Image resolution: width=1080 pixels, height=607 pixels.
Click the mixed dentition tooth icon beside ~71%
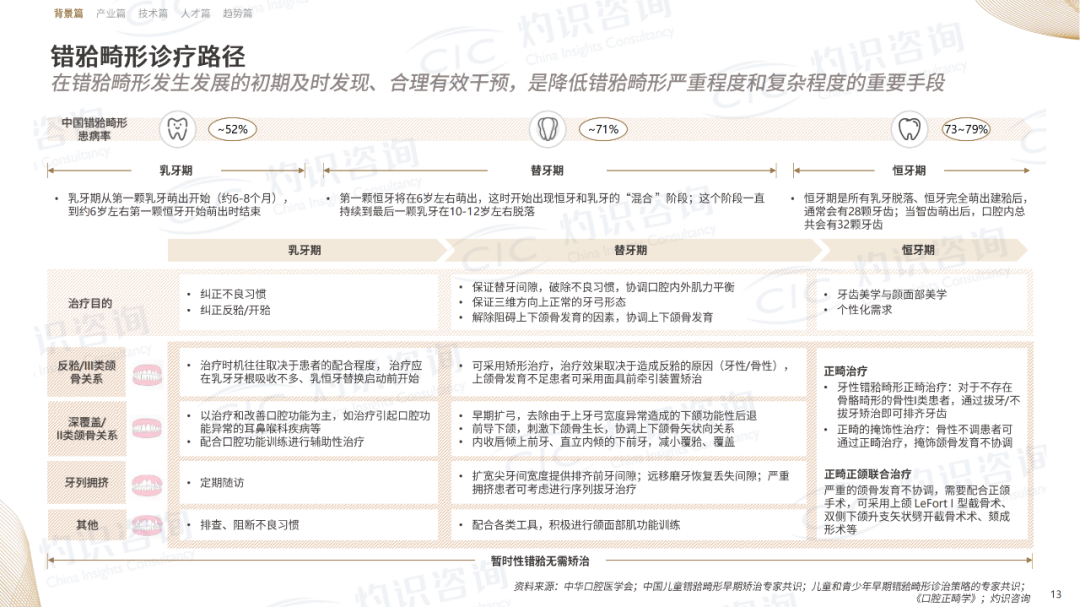(x=548, y=129)
